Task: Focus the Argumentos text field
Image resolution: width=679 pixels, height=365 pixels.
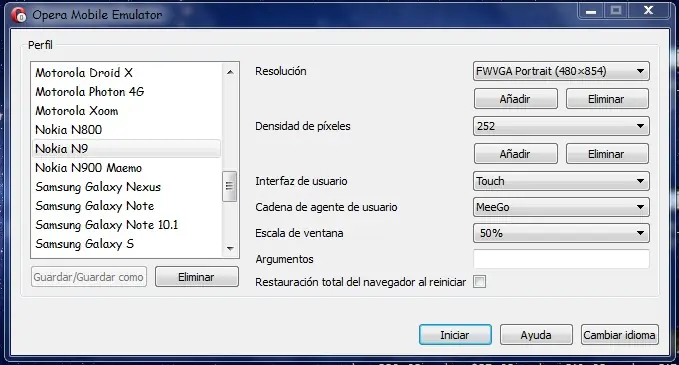Action: tap(561, 259)
